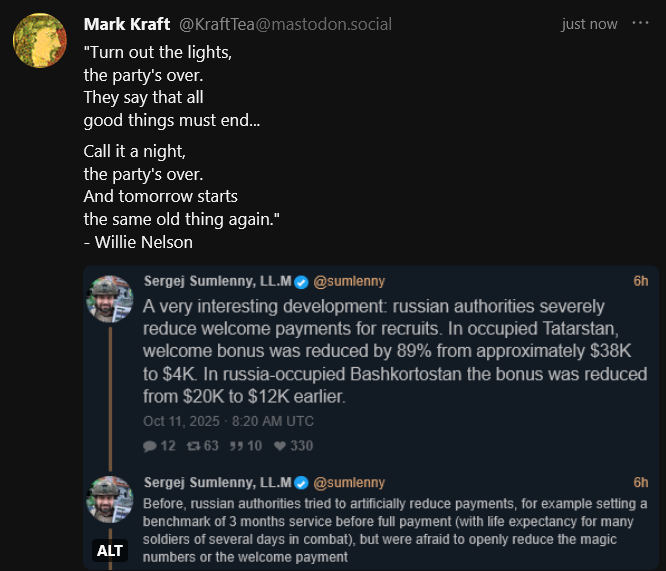
Task: Click Sergej Sumlenny's avatar in the second tweet
Action: click(110, 499)
